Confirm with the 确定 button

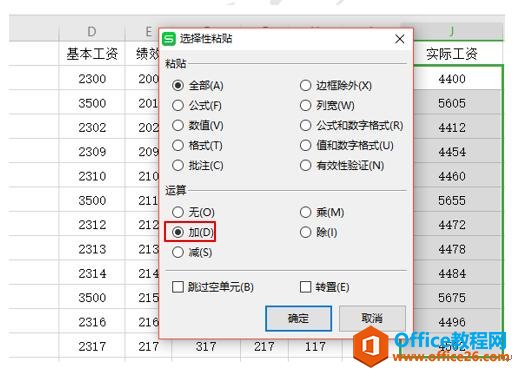pos(298,318)
